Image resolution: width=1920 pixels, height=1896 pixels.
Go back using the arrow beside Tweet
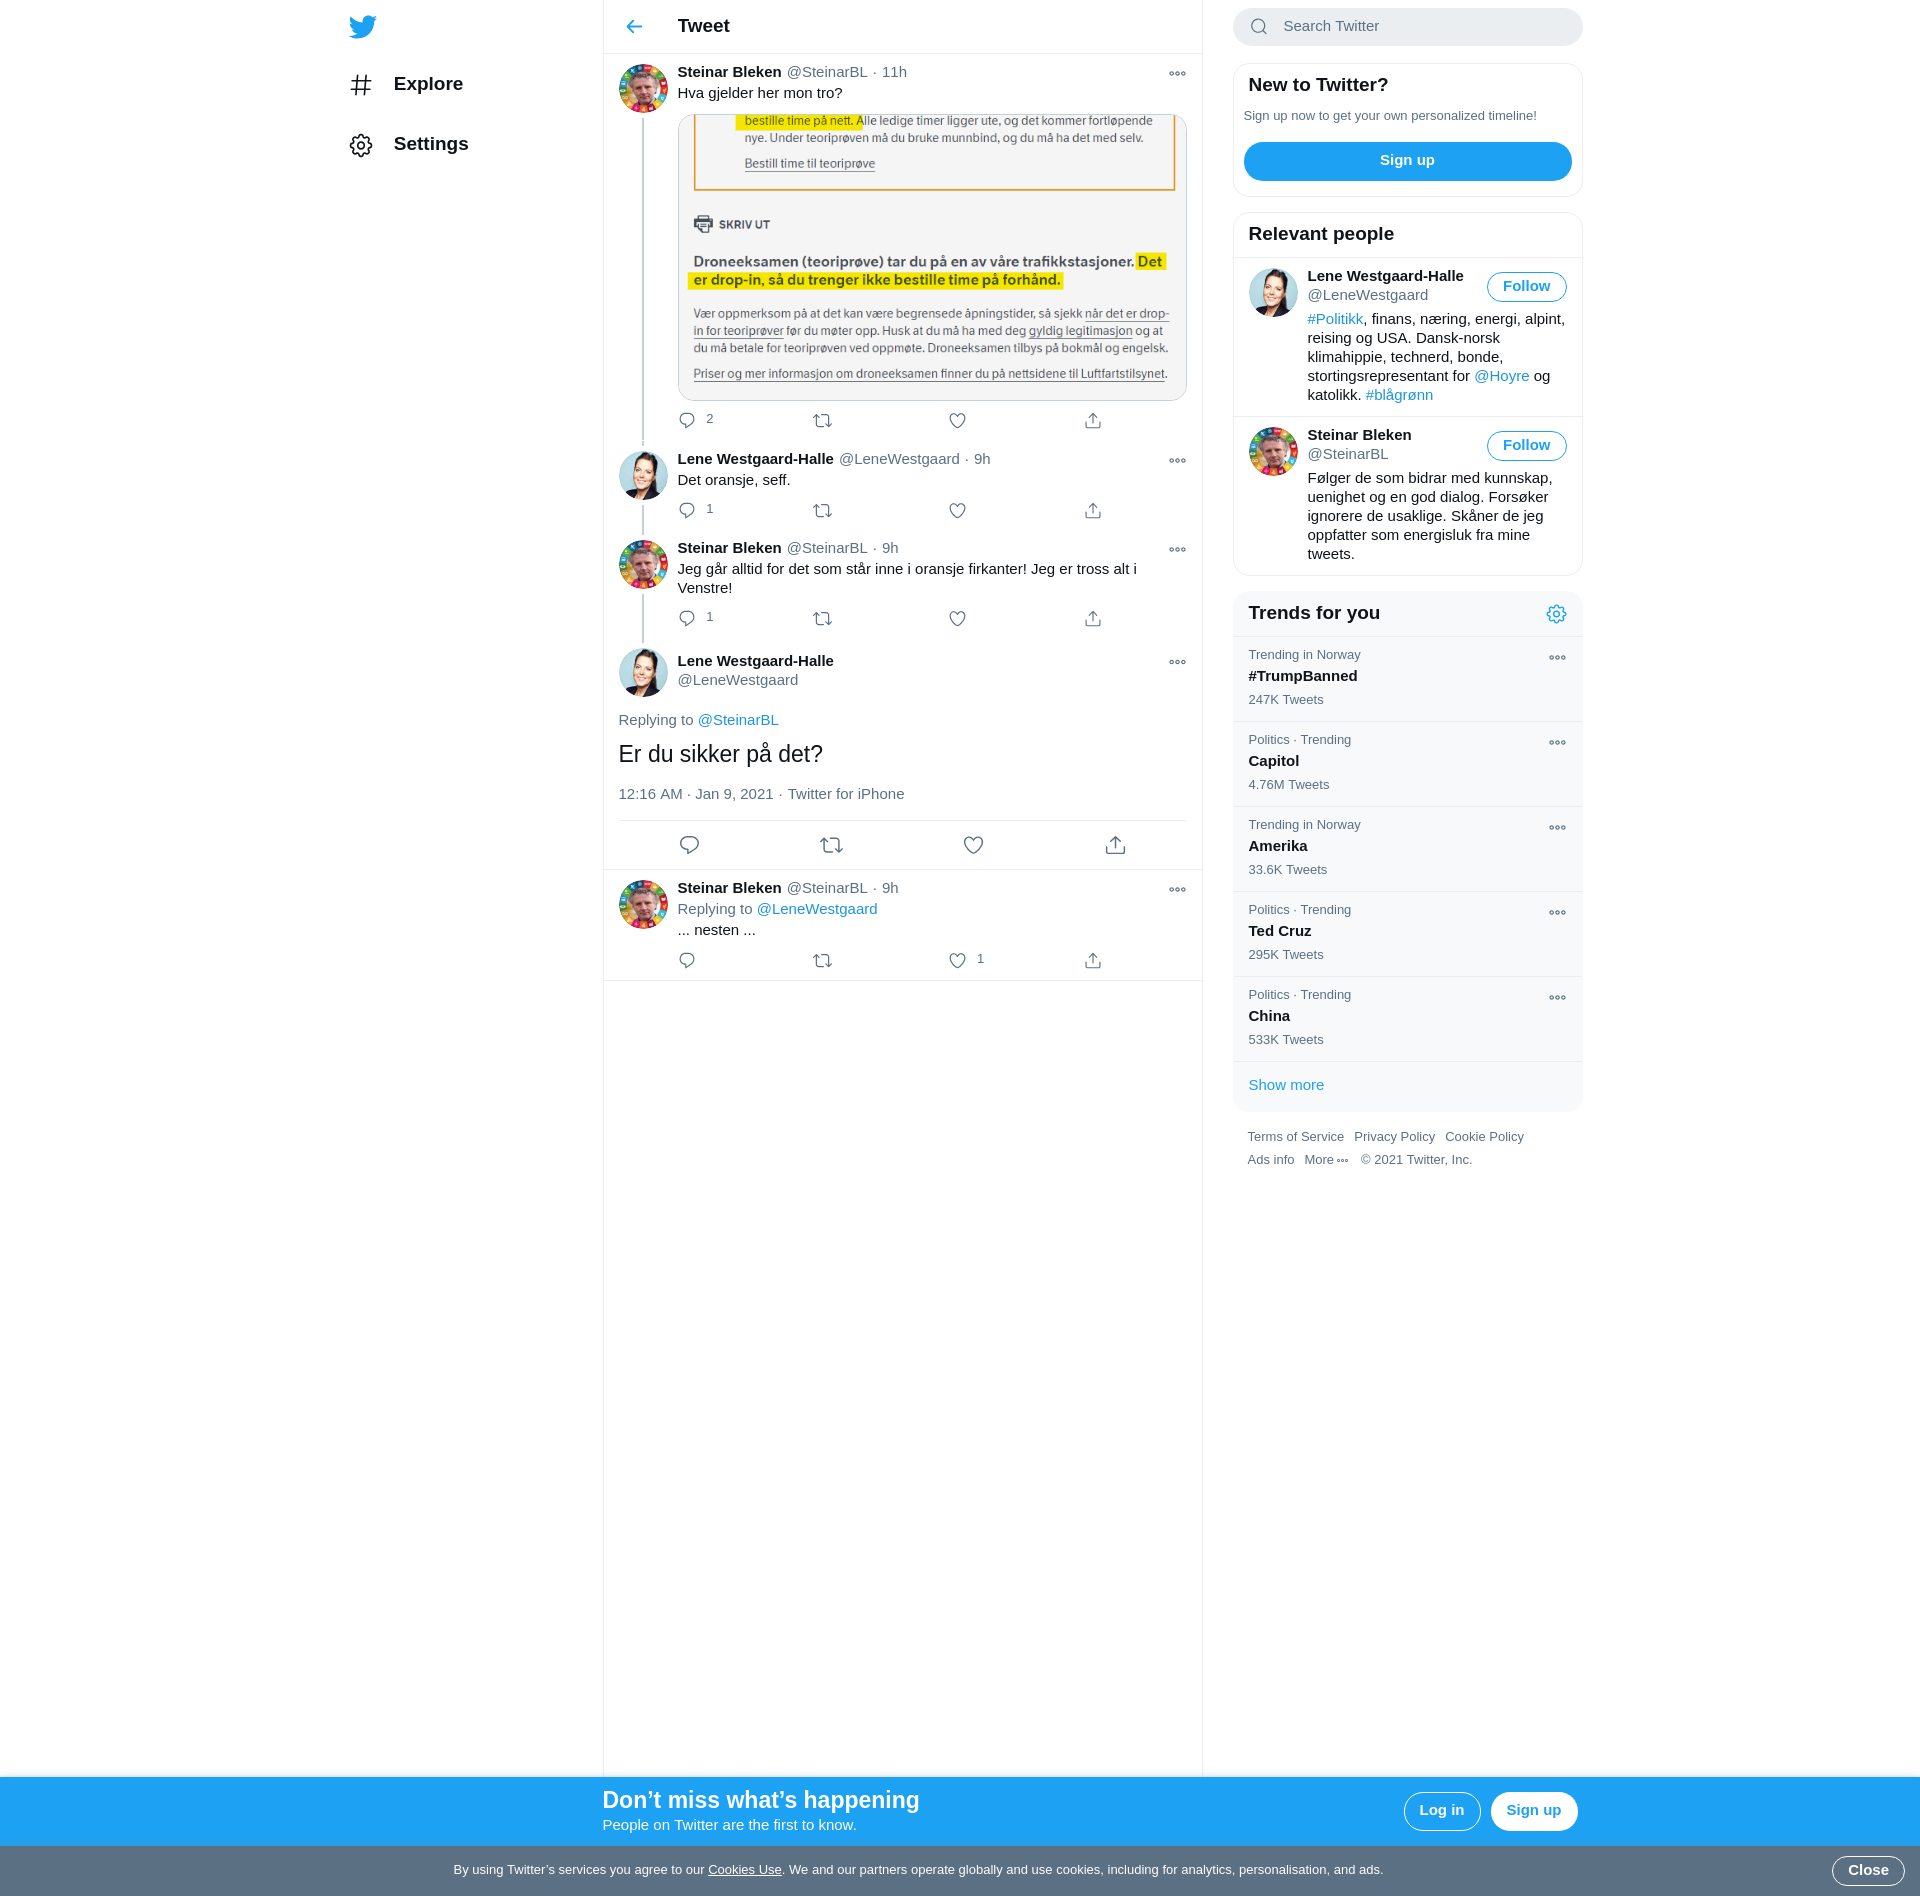point(634,27)
